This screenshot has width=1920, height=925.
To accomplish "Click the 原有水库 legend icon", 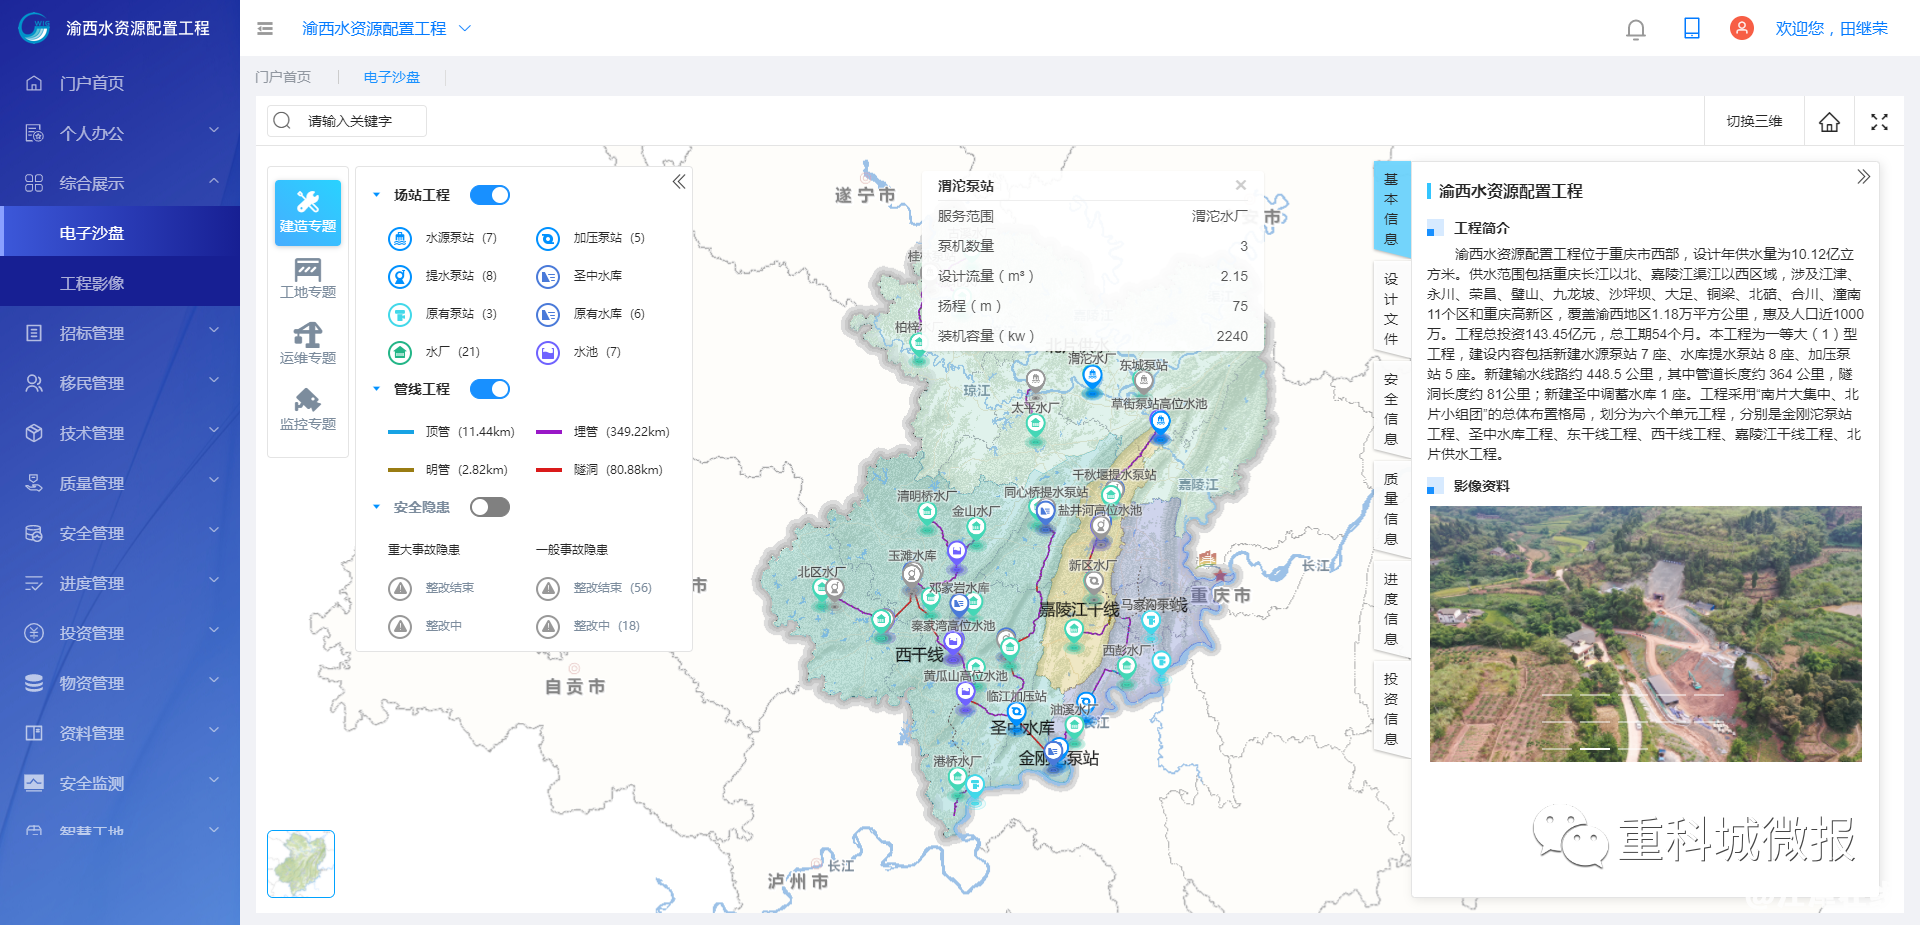I will tap(548, 314).
